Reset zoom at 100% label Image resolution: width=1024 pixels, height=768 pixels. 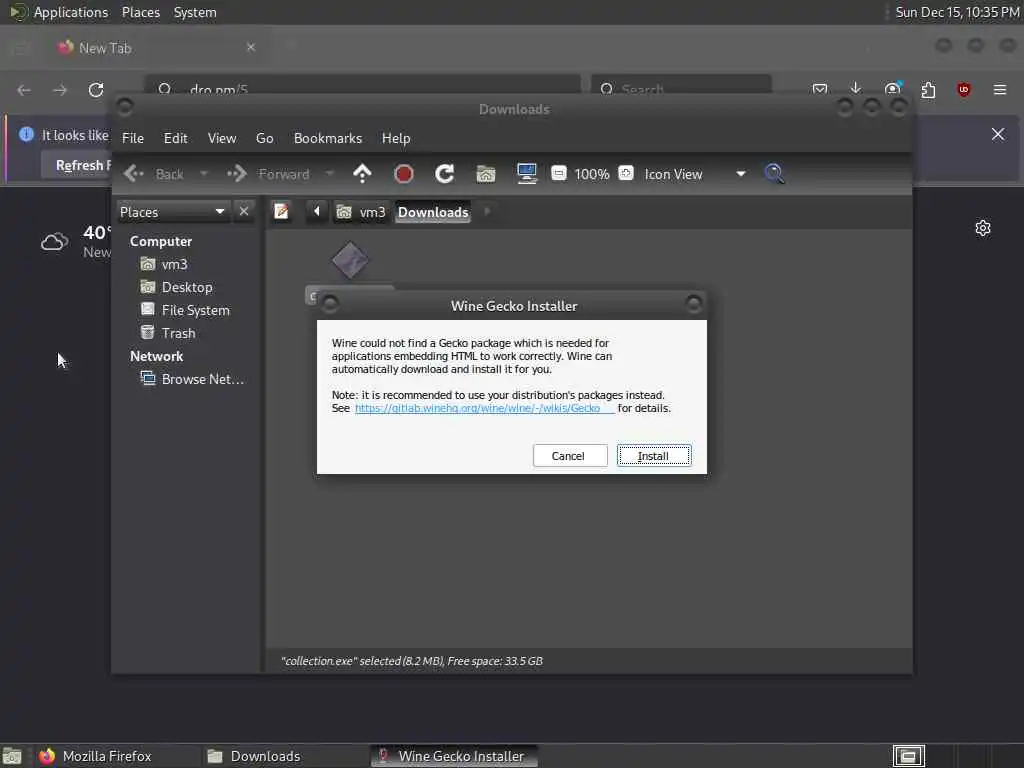(592, 174)
